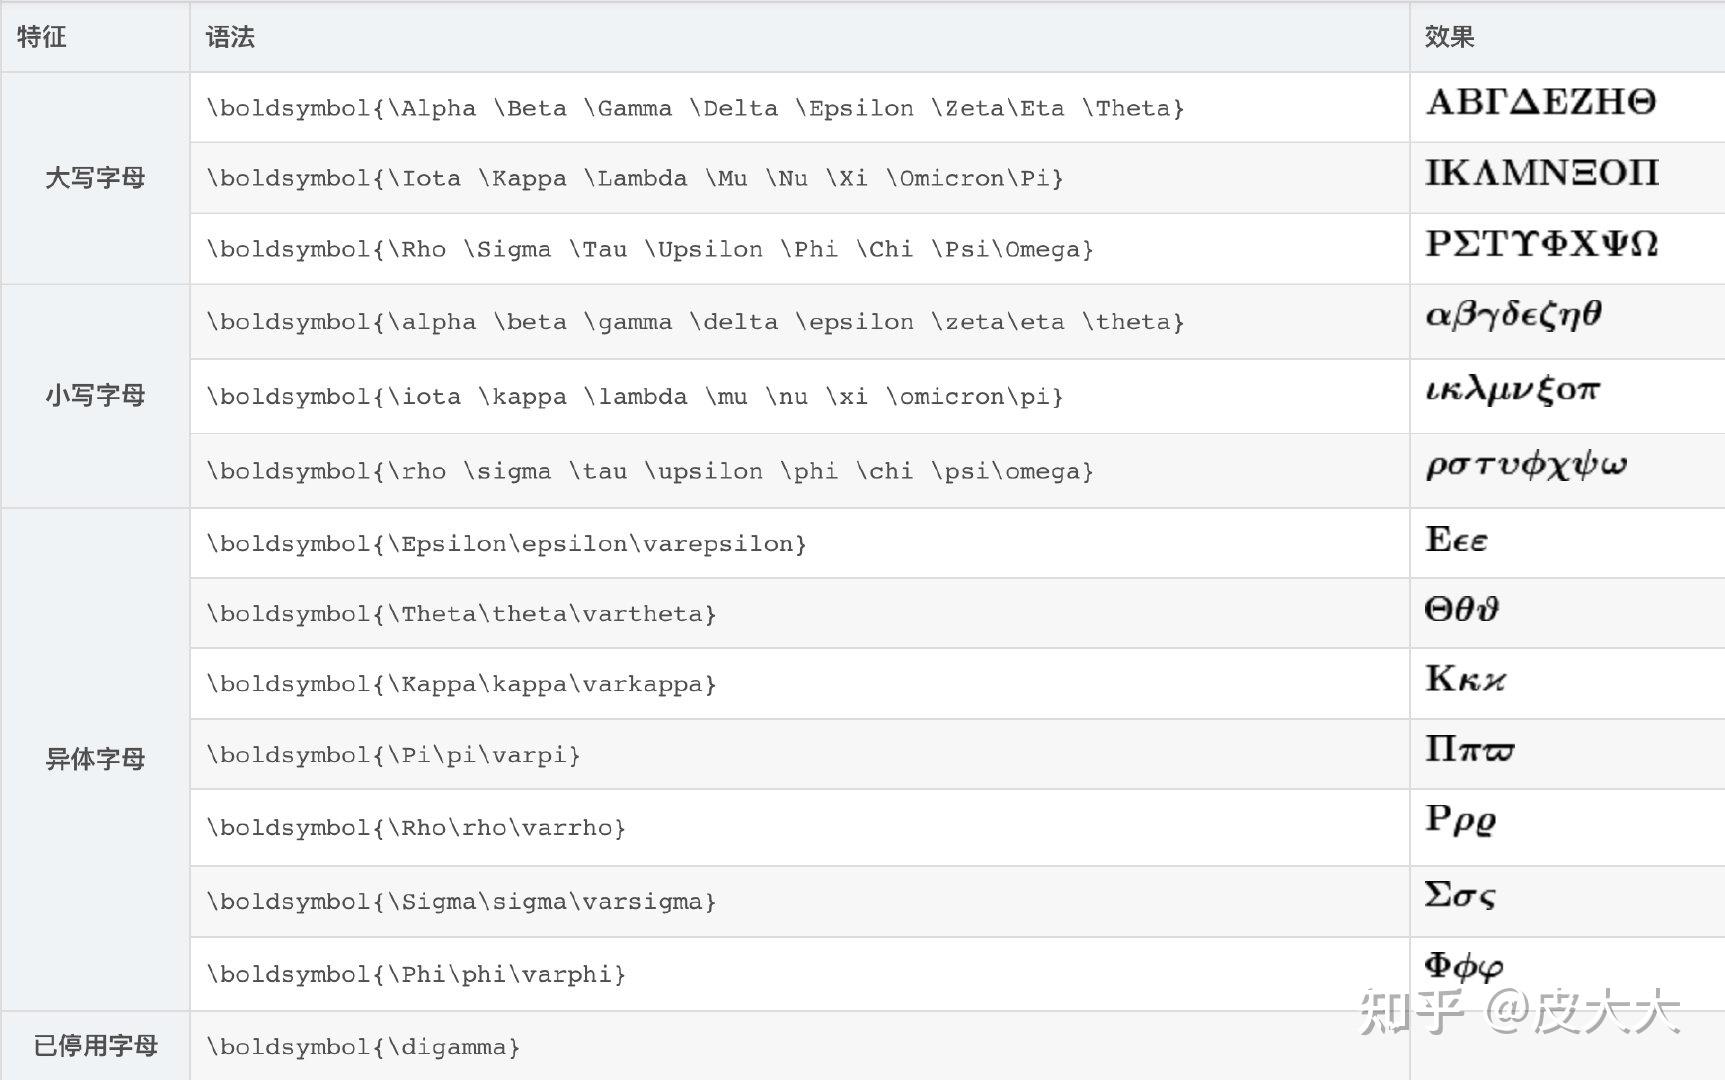Click the rendered Σσς variant symbols
This screenshot has width=1725, height=1080.
coord(1460,894)
